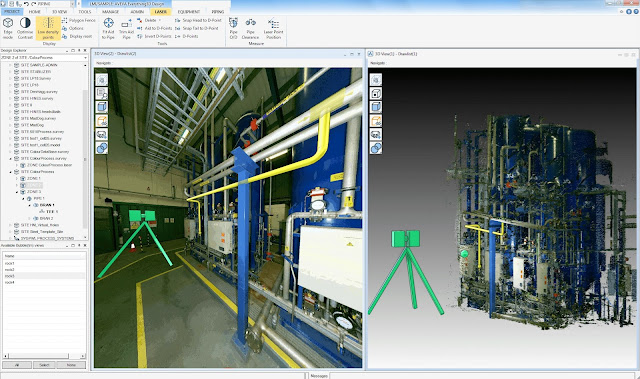Image resolution: width=640 pixels, height=379 pixels.
Task: Expand SITE SAMPLE-ADMIN node
Action: click(11, 65)
